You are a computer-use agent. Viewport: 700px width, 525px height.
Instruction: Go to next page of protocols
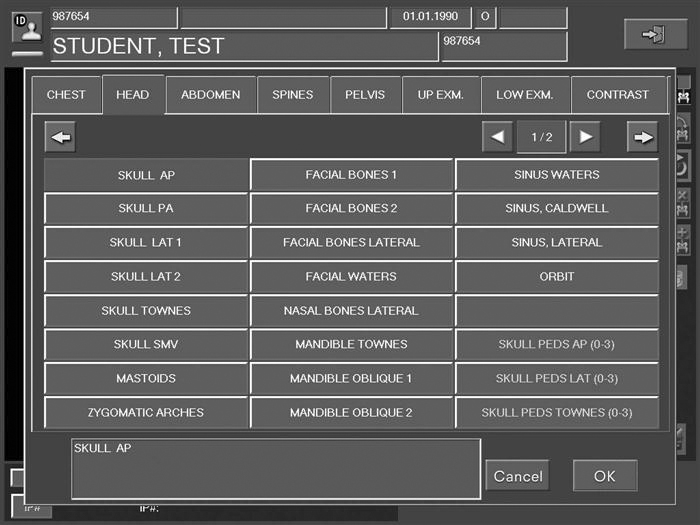(x=585, y=137)
